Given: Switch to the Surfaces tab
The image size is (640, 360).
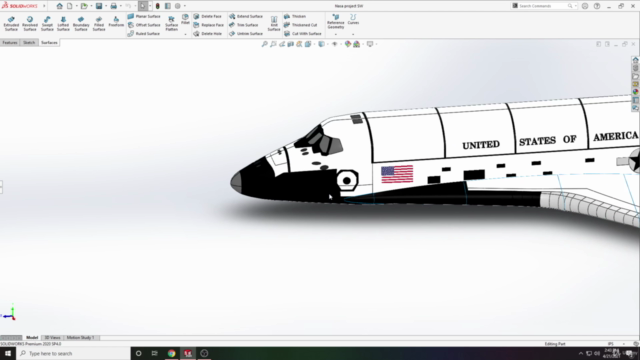Looking at the screenshot, I should [x=49, y=42].
